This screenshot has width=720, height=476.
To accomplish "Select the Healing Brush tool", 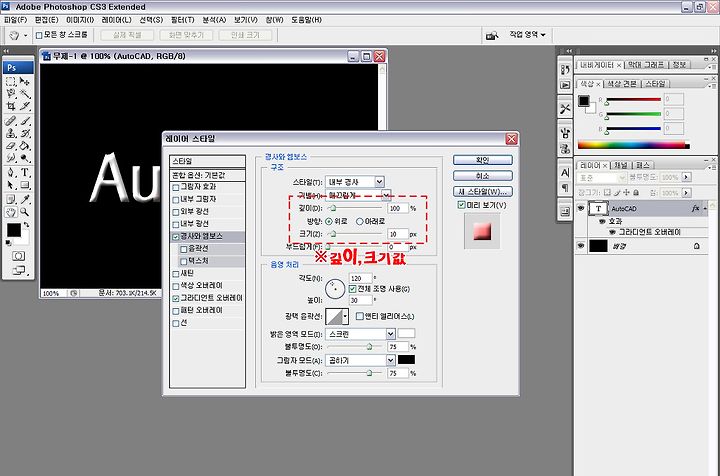I will [x=11, y=121].
